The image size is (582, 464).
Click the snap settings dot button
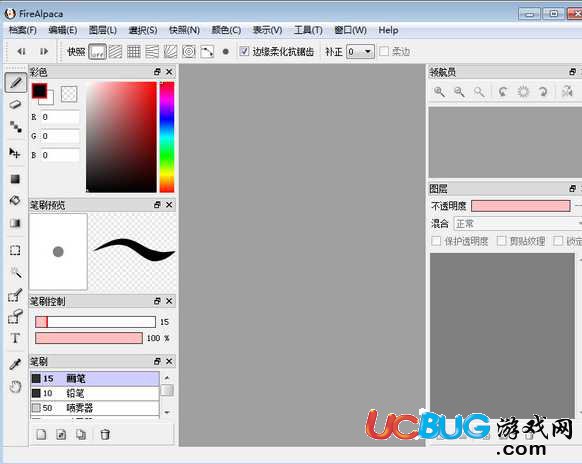(x=225, y=52)
